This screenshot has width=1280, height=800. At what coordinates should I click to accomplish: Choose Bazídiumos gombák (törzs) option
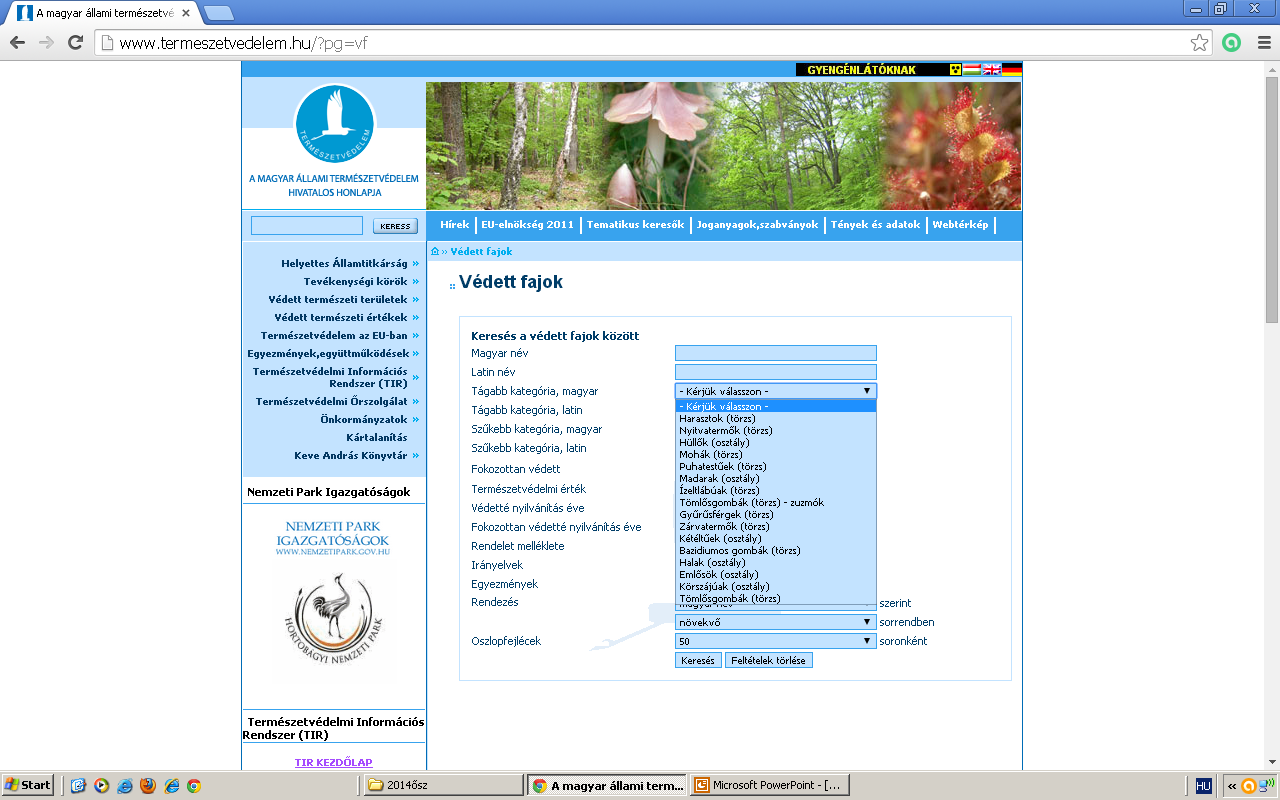[776, 551]
